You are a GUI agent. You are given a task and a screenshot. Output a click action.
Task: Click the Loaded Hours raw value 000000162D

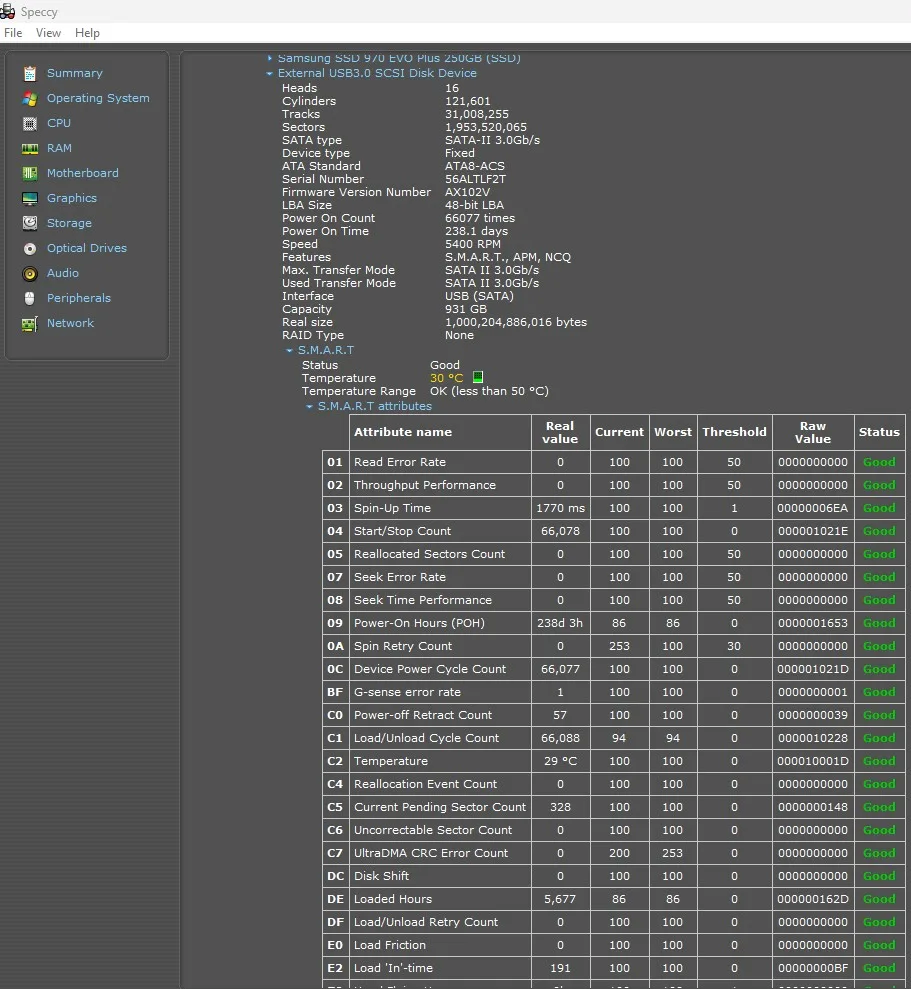coord(813,899)
